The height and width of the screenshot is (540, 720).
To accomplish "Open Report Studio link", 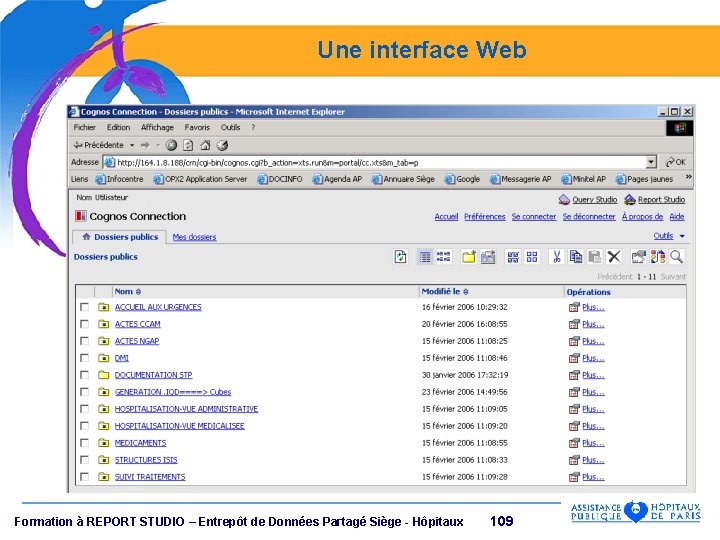I will (661, 200).
